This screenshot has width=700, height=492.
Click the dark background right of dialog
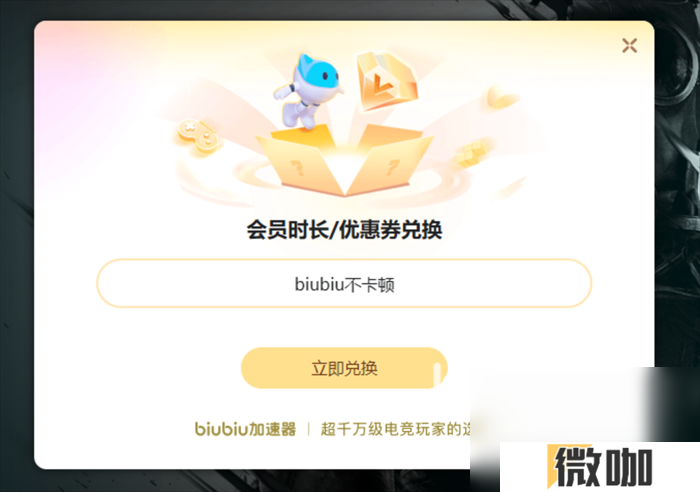677,179
